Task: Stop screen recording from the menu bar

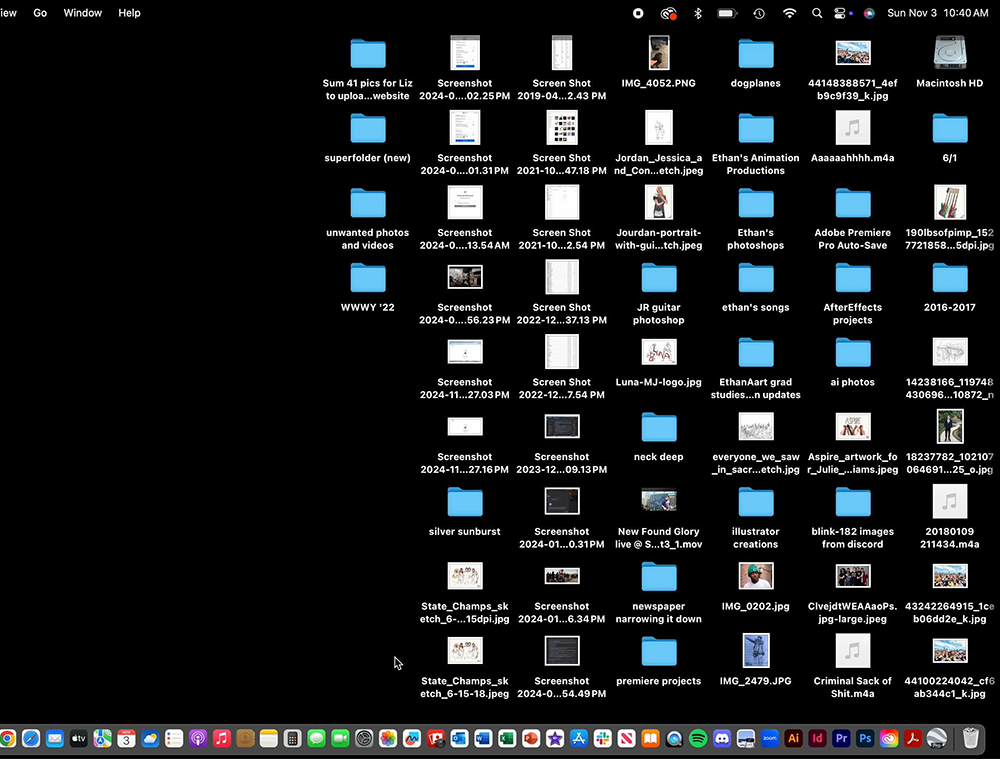Action: pos(638,13)
